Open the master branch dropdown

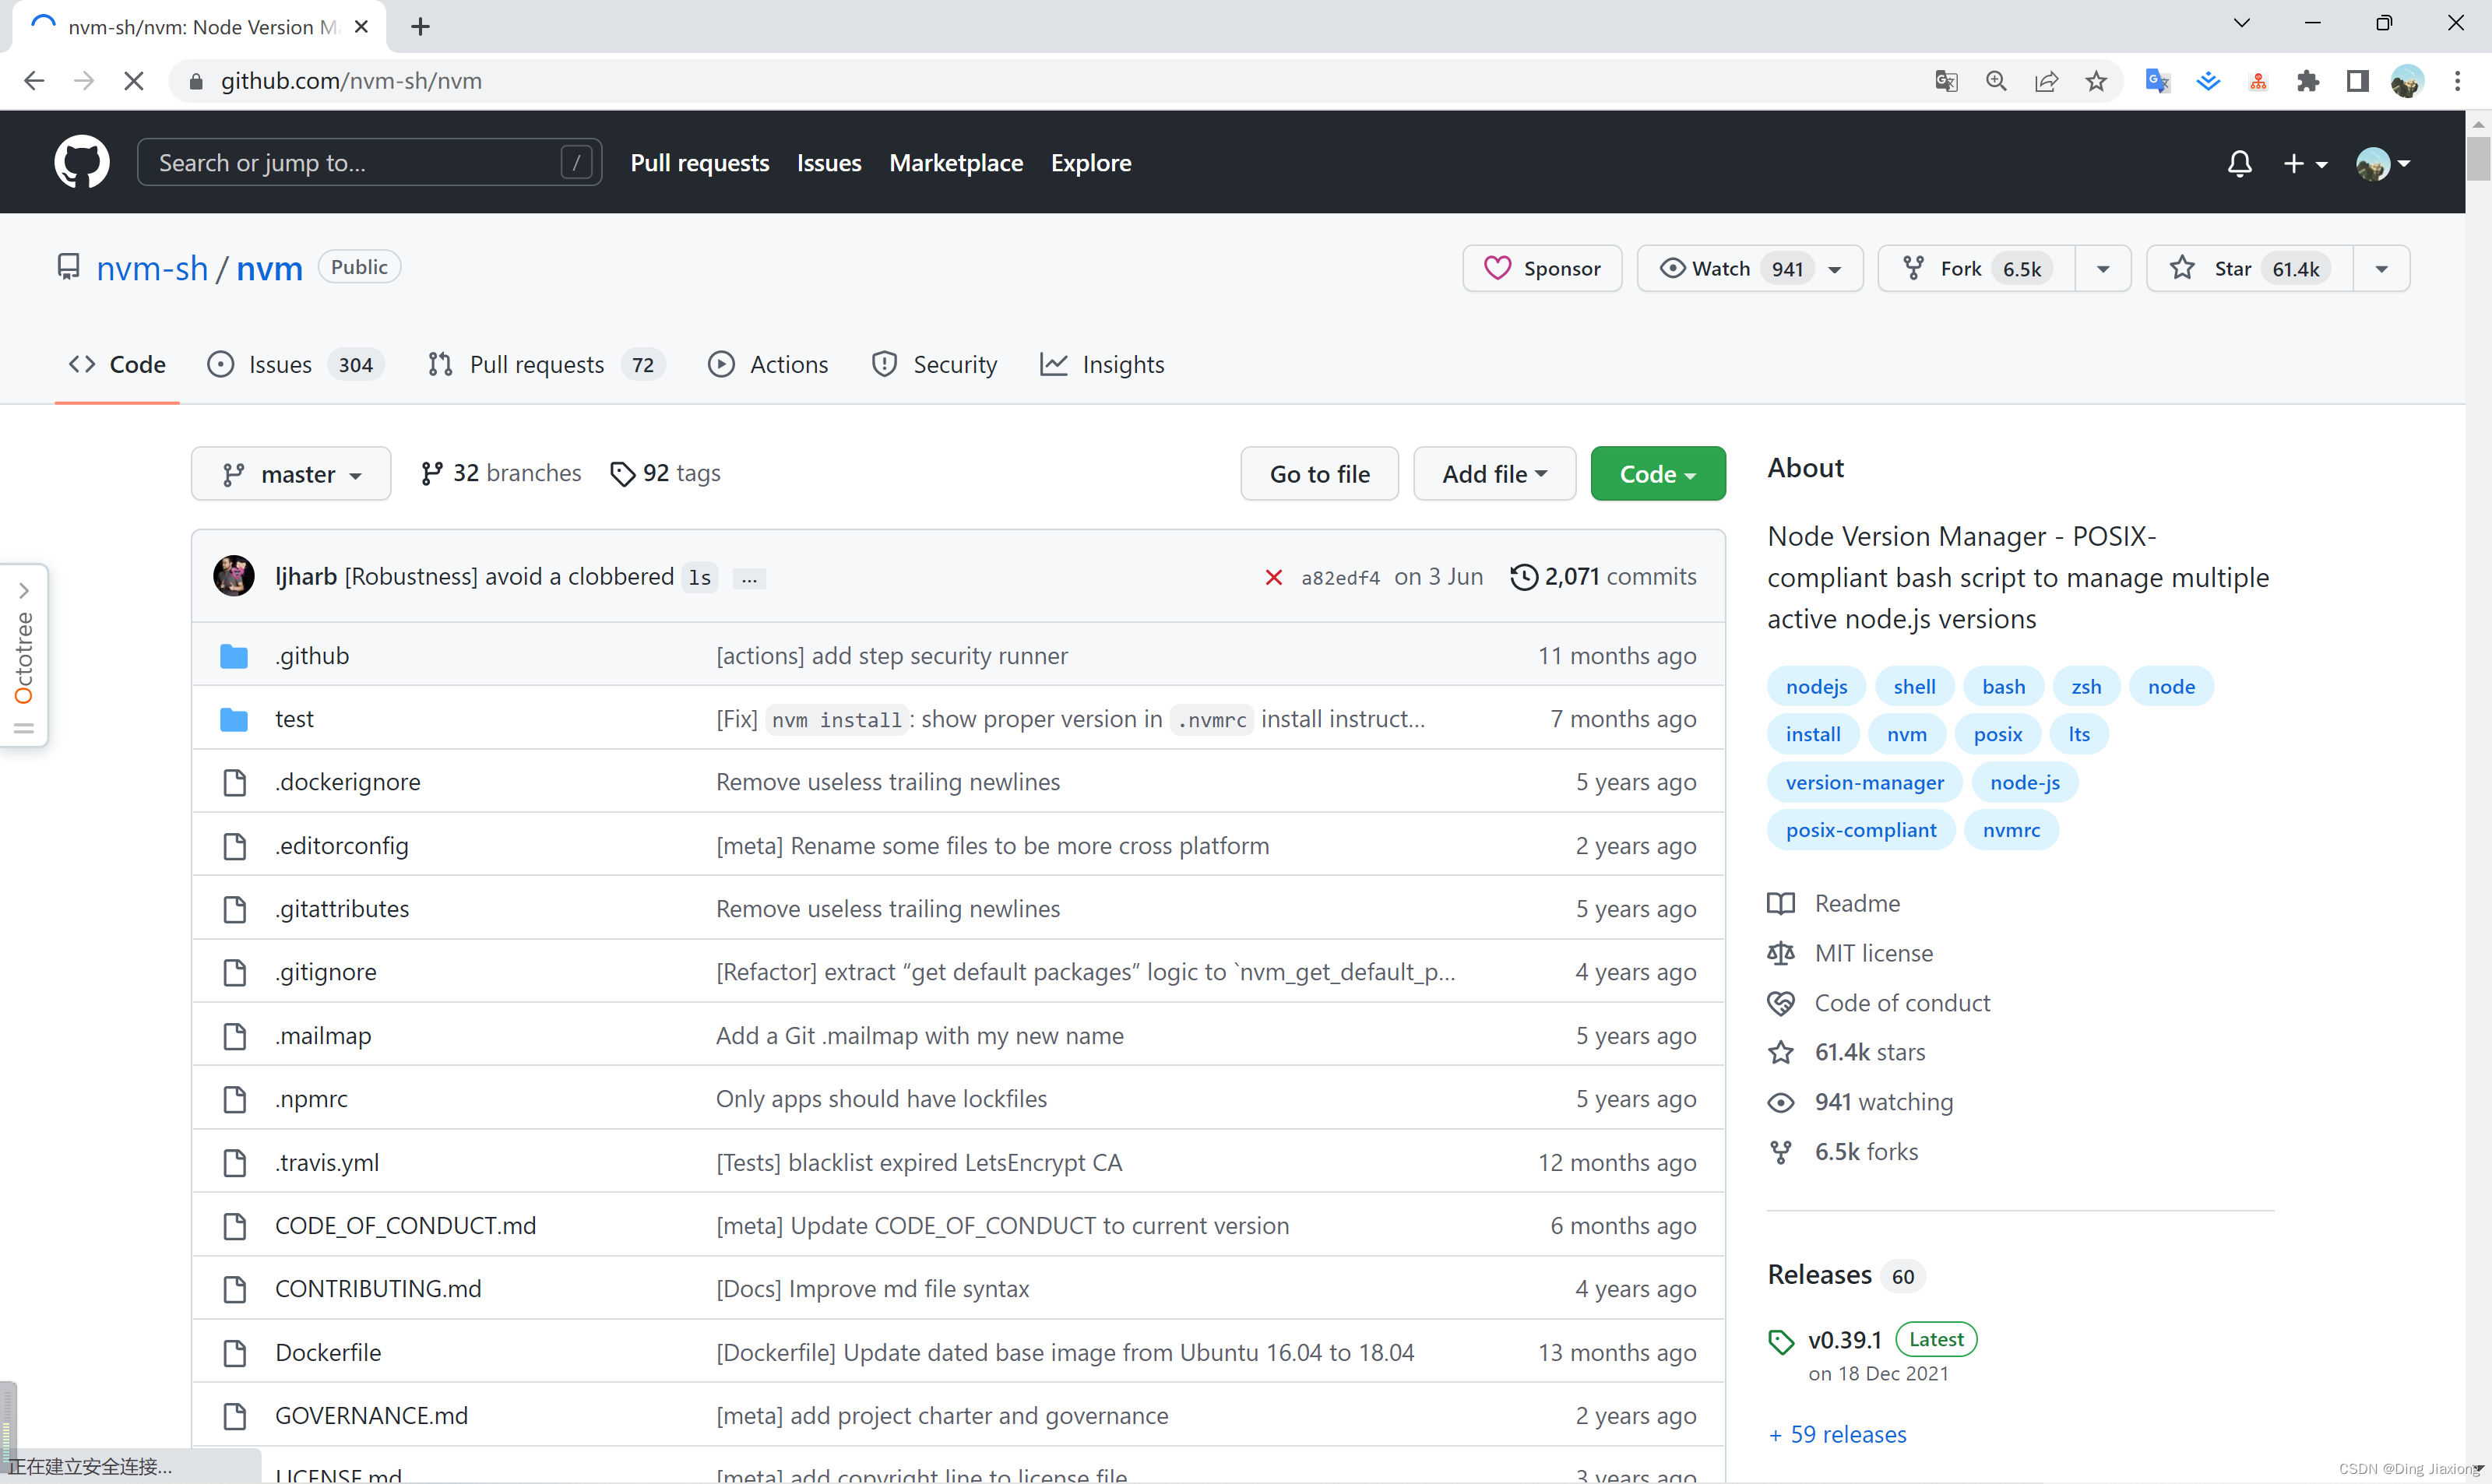tap(291, 474)
